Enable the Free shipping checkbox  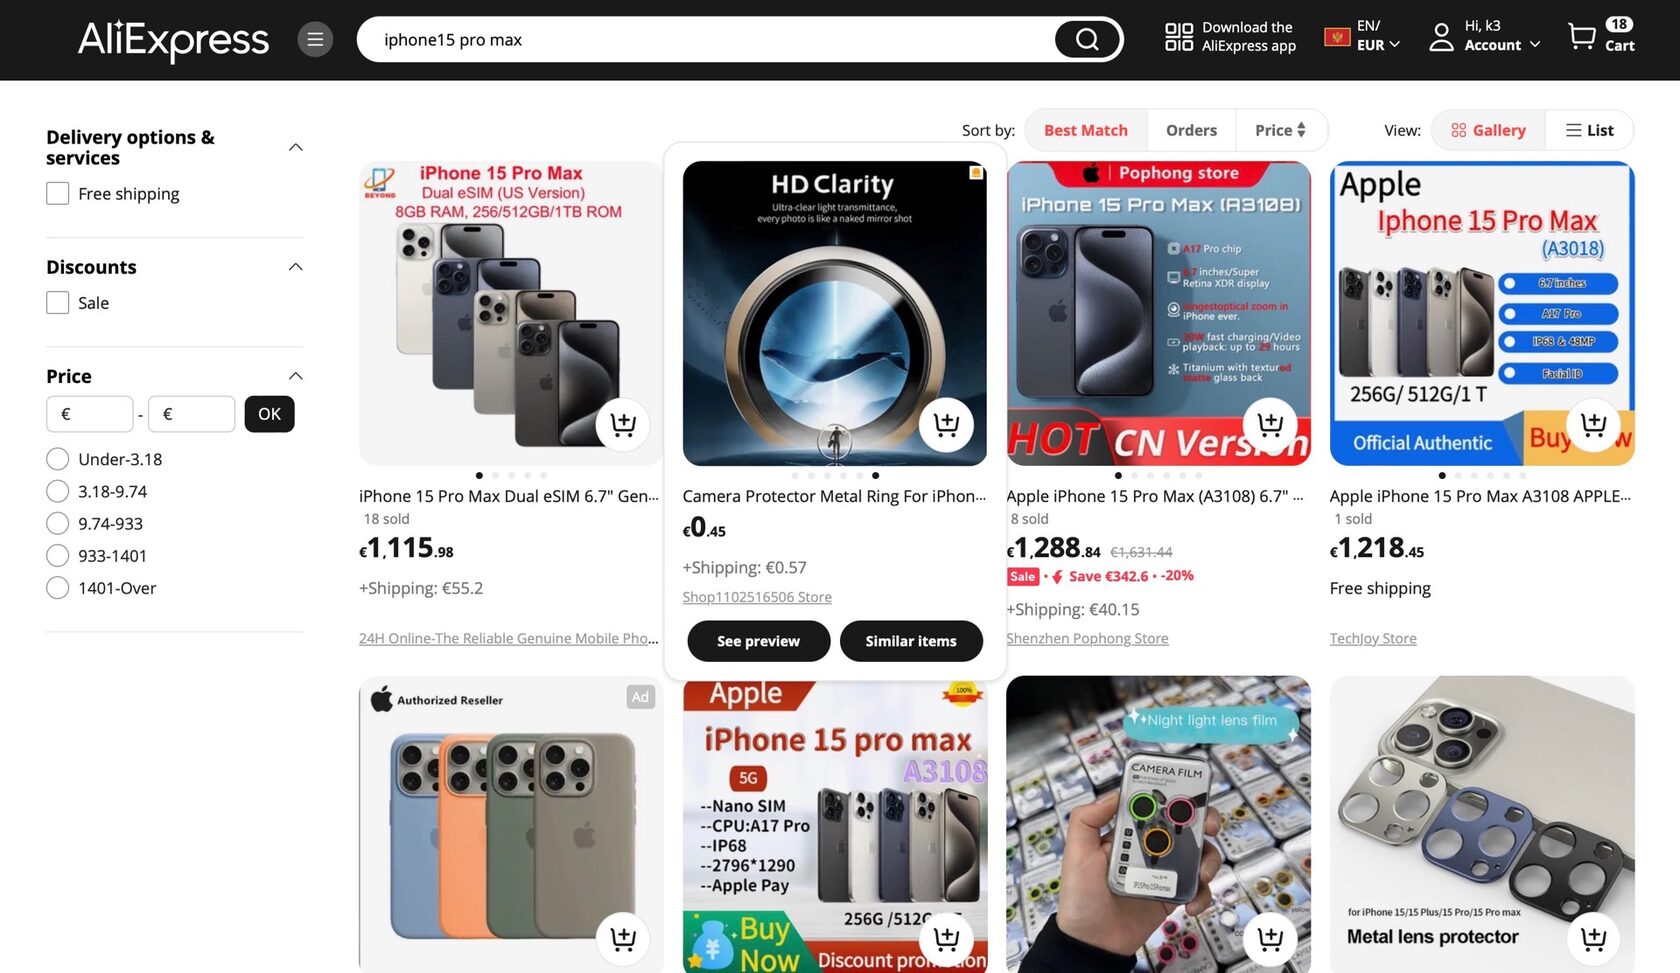[58, 193]
